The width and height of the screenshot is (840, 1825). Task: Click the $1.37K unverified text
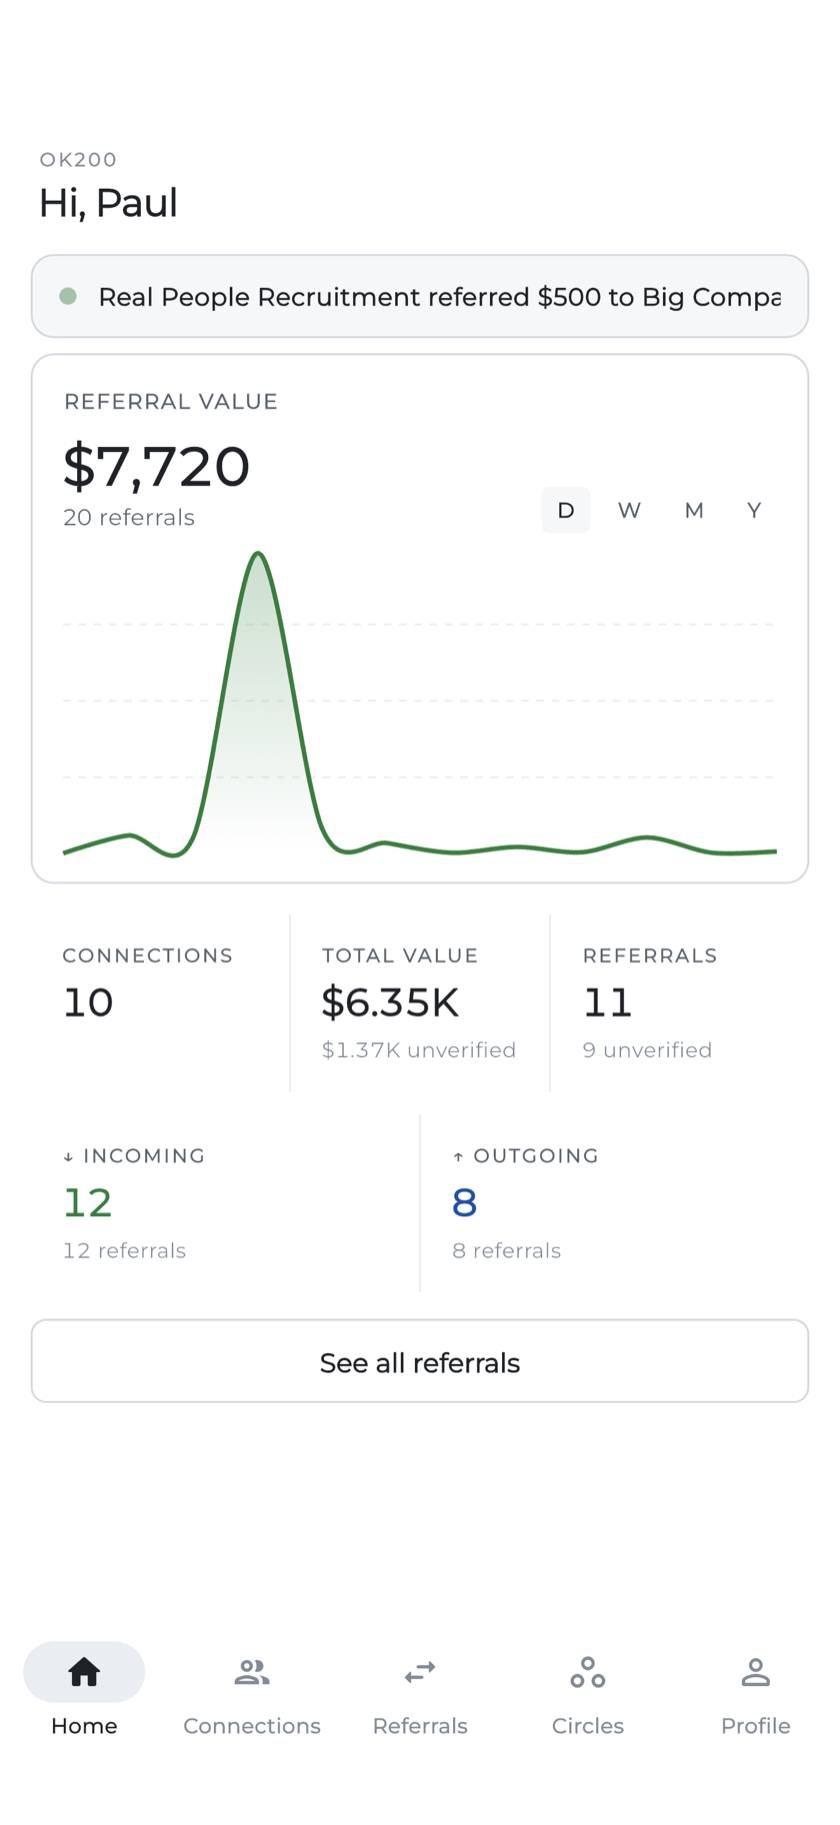(x=419, y=1050)
